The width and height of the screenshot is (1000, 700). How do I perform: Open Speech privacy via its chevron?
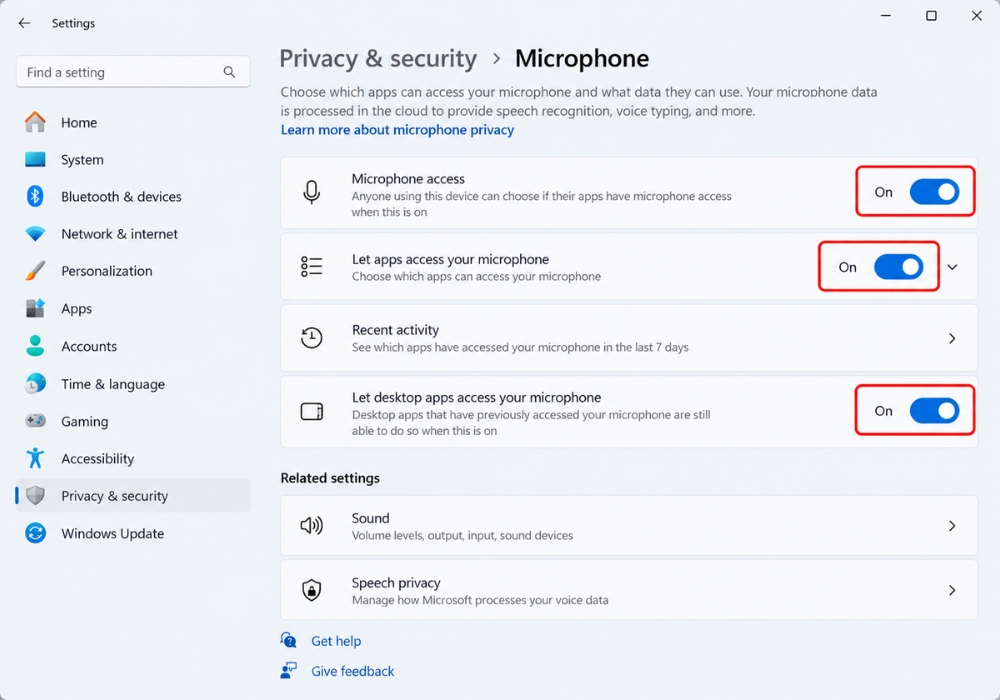click(x=952, y=590)
